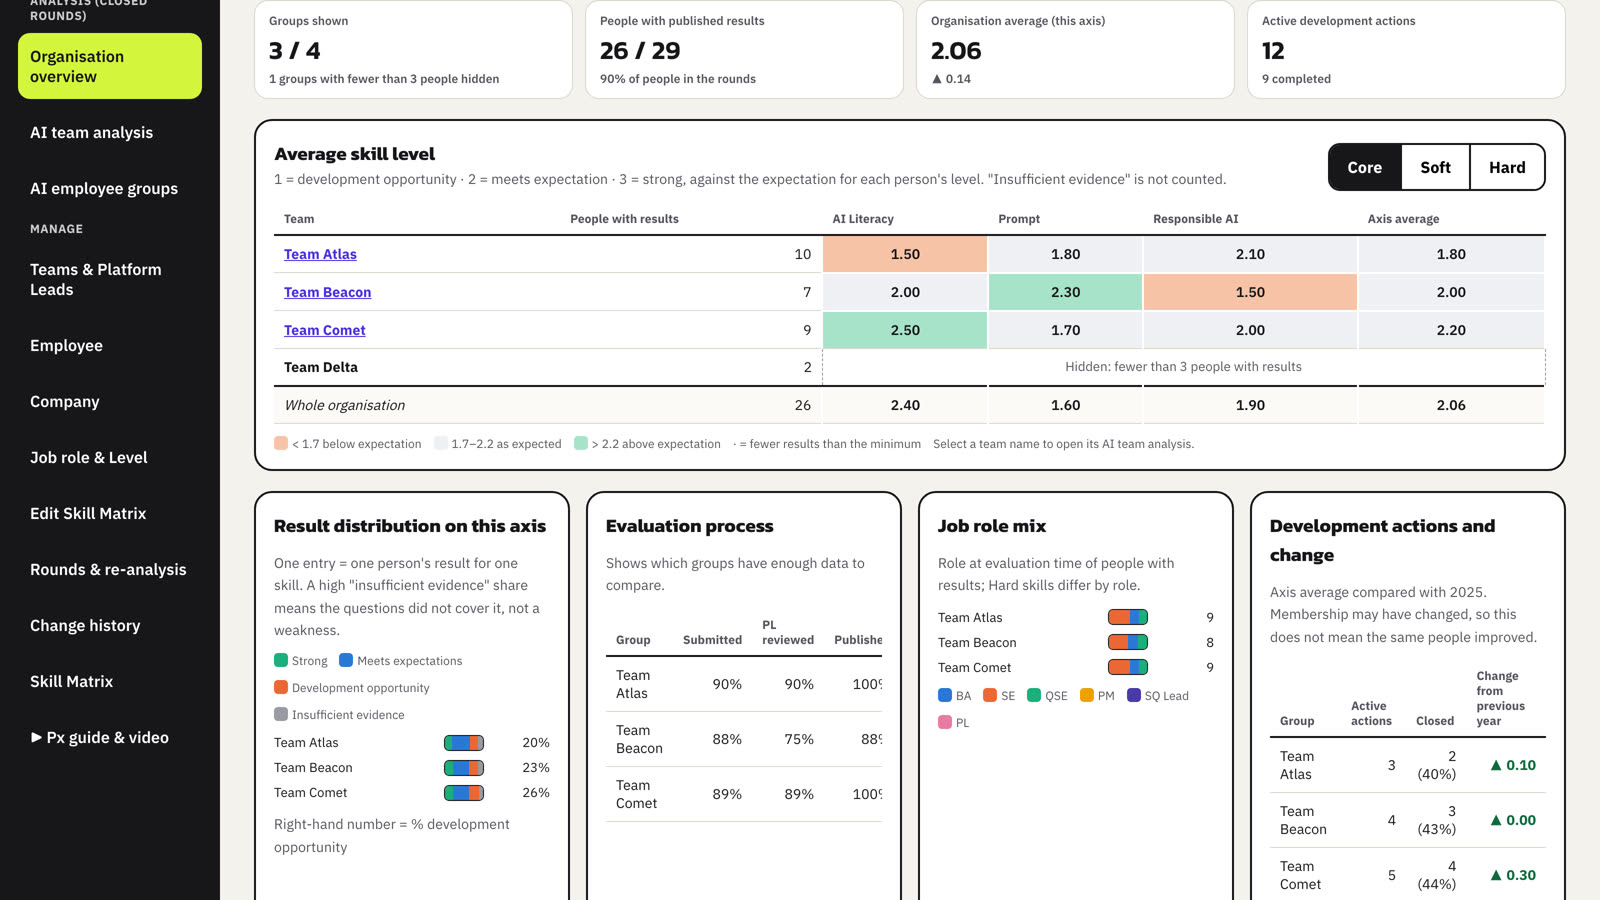The image size is (1600, 900).
Task: Click the SQ Lead legend swatch
Action: 1134,695
